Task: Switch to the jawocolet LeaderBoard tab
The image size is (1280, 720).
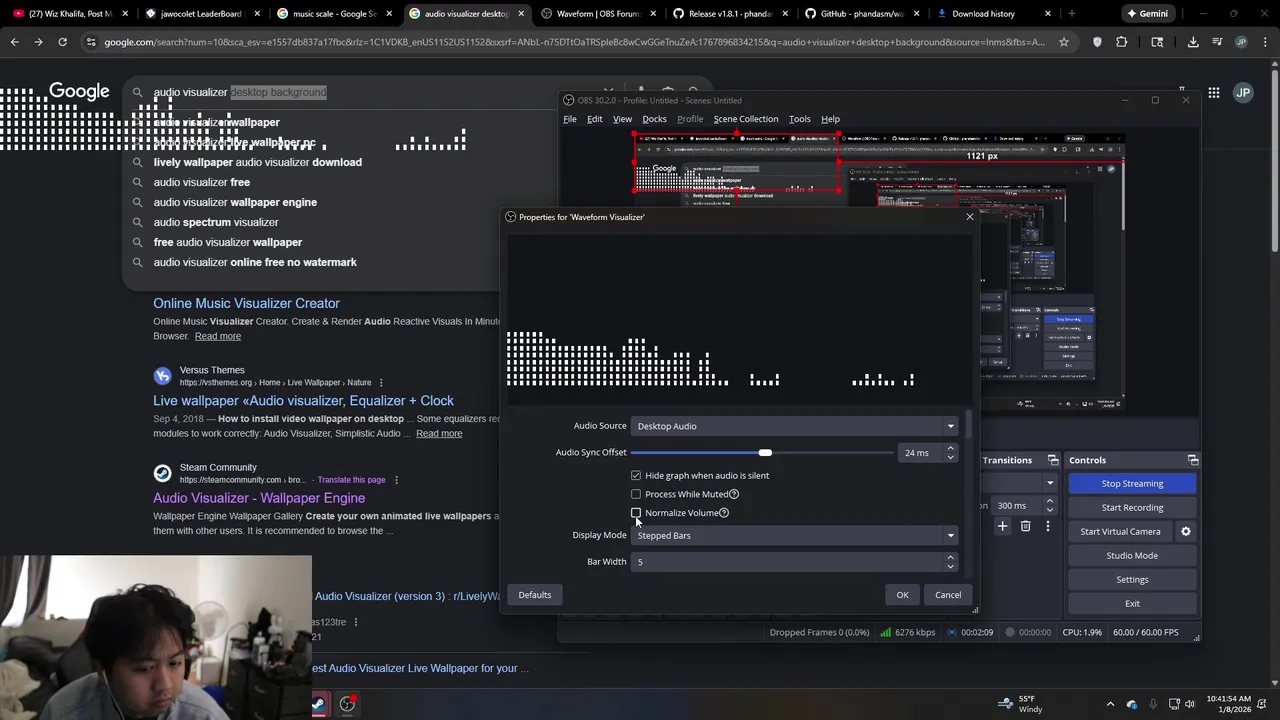Action: click(201, 14)
